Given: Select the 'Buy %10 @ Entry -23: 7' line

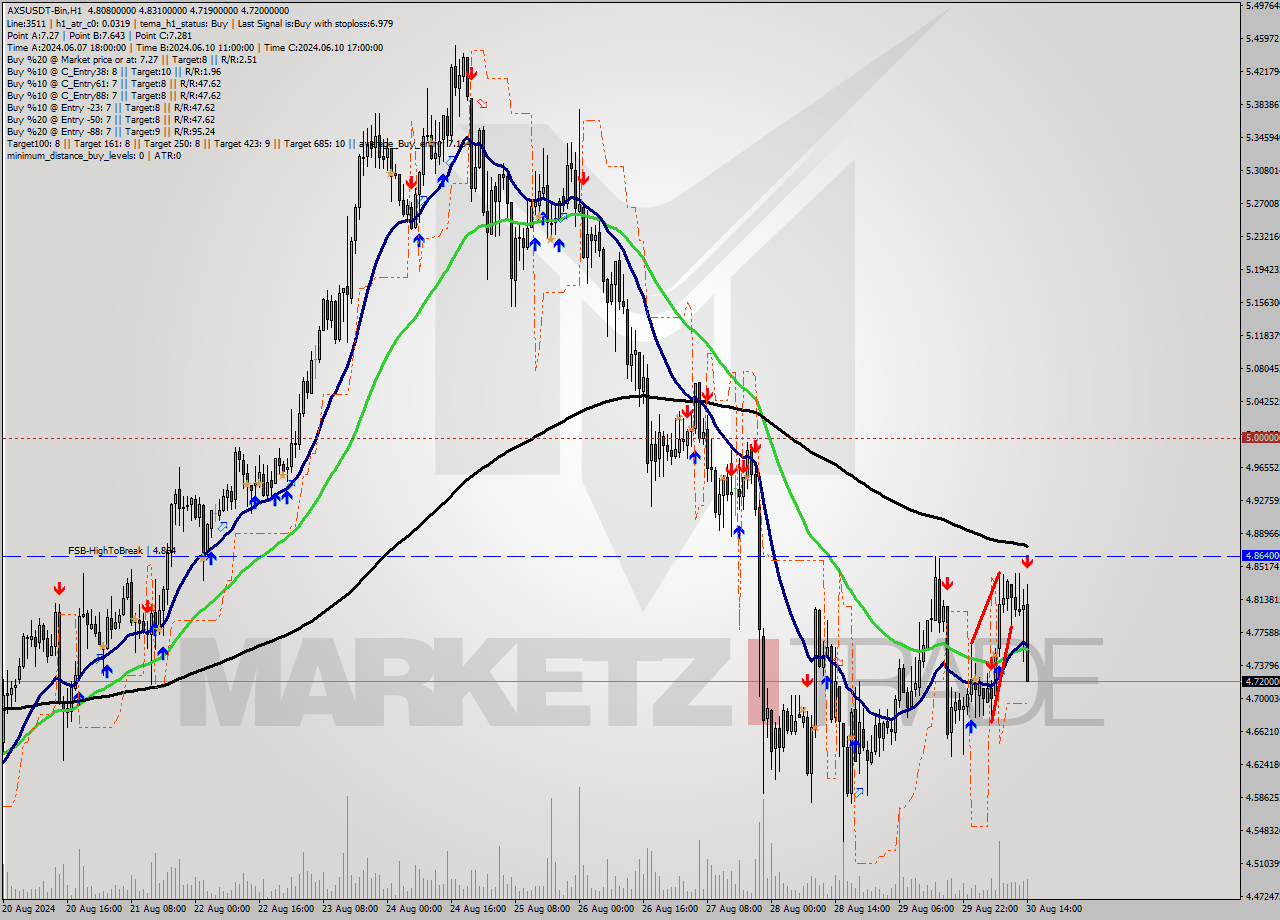Looking at the screenshot, I should coord(110,108).
